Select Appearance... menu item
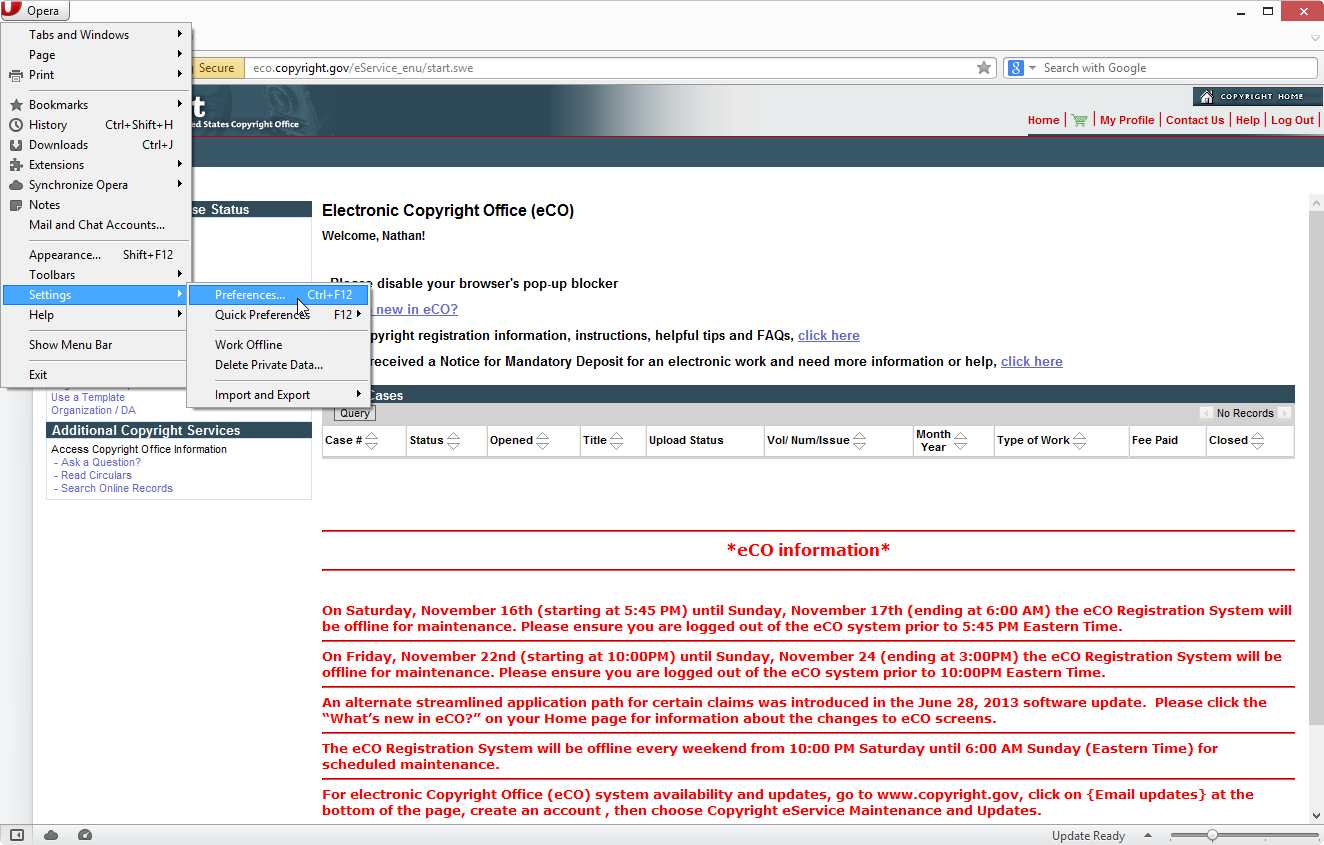This screenshot has height=845, width=1324. [x=96, y=255]
